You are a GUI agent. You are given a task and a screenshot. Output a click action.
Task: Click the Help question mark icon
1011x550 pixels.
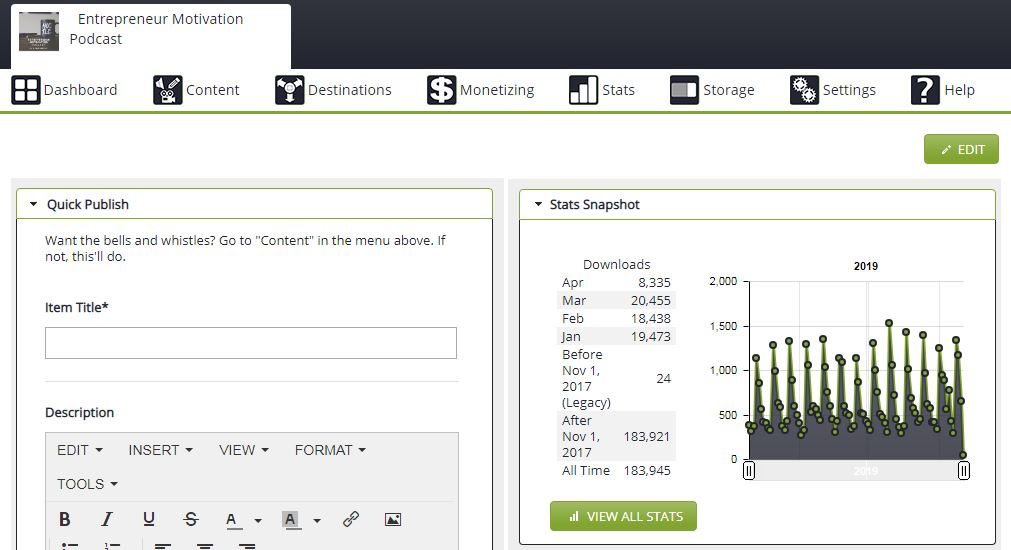click(925, 90)
